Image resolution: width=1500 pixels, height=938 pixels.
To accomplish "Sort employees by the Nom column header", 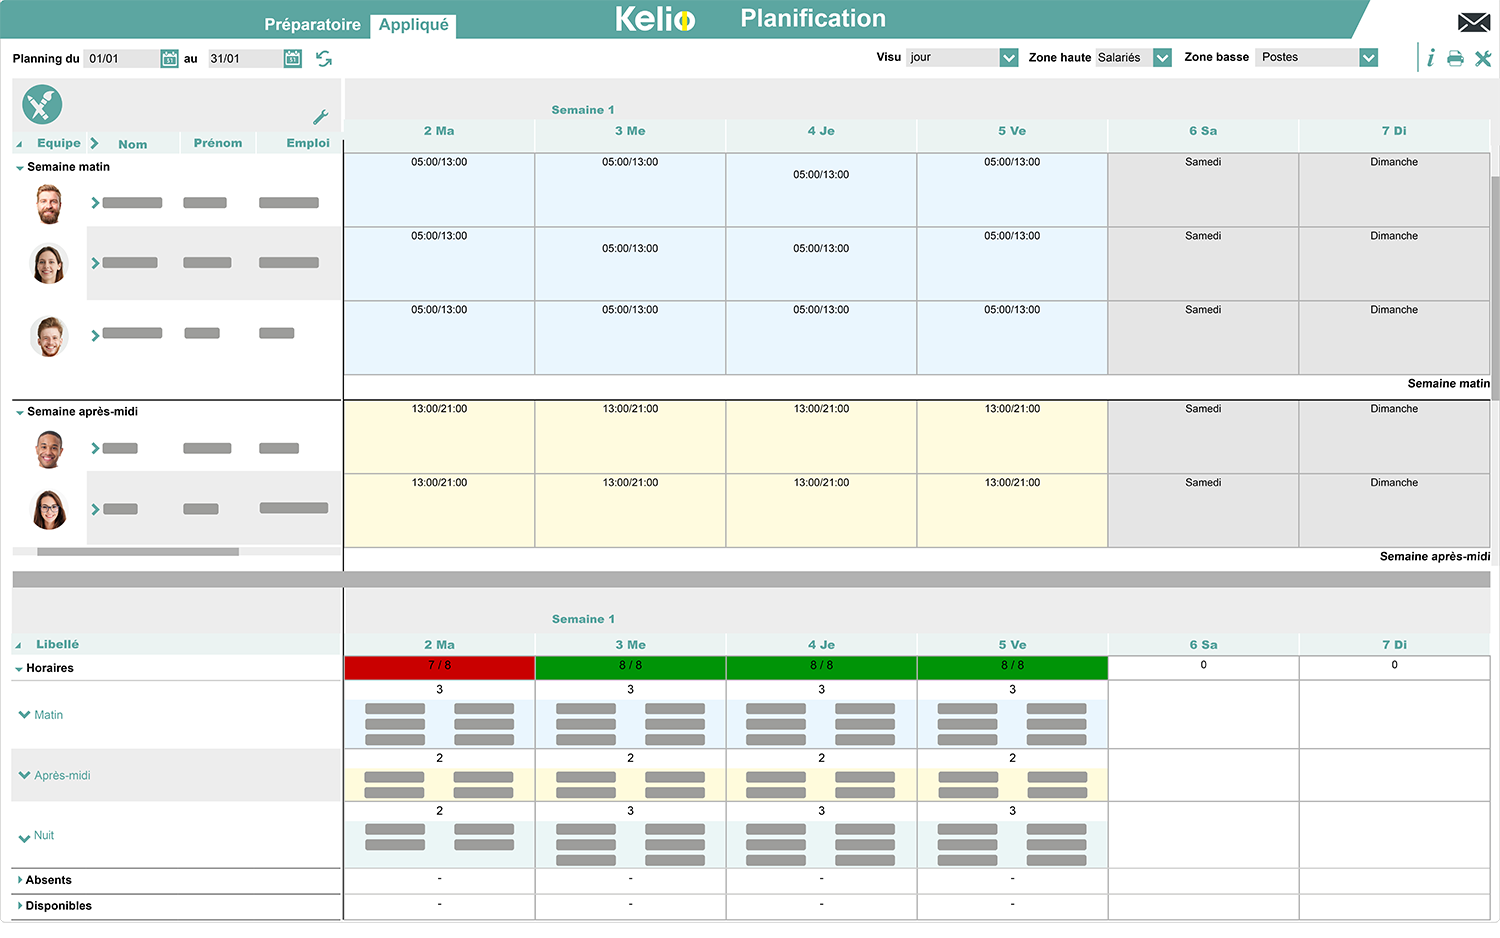I will pos(133,144).
